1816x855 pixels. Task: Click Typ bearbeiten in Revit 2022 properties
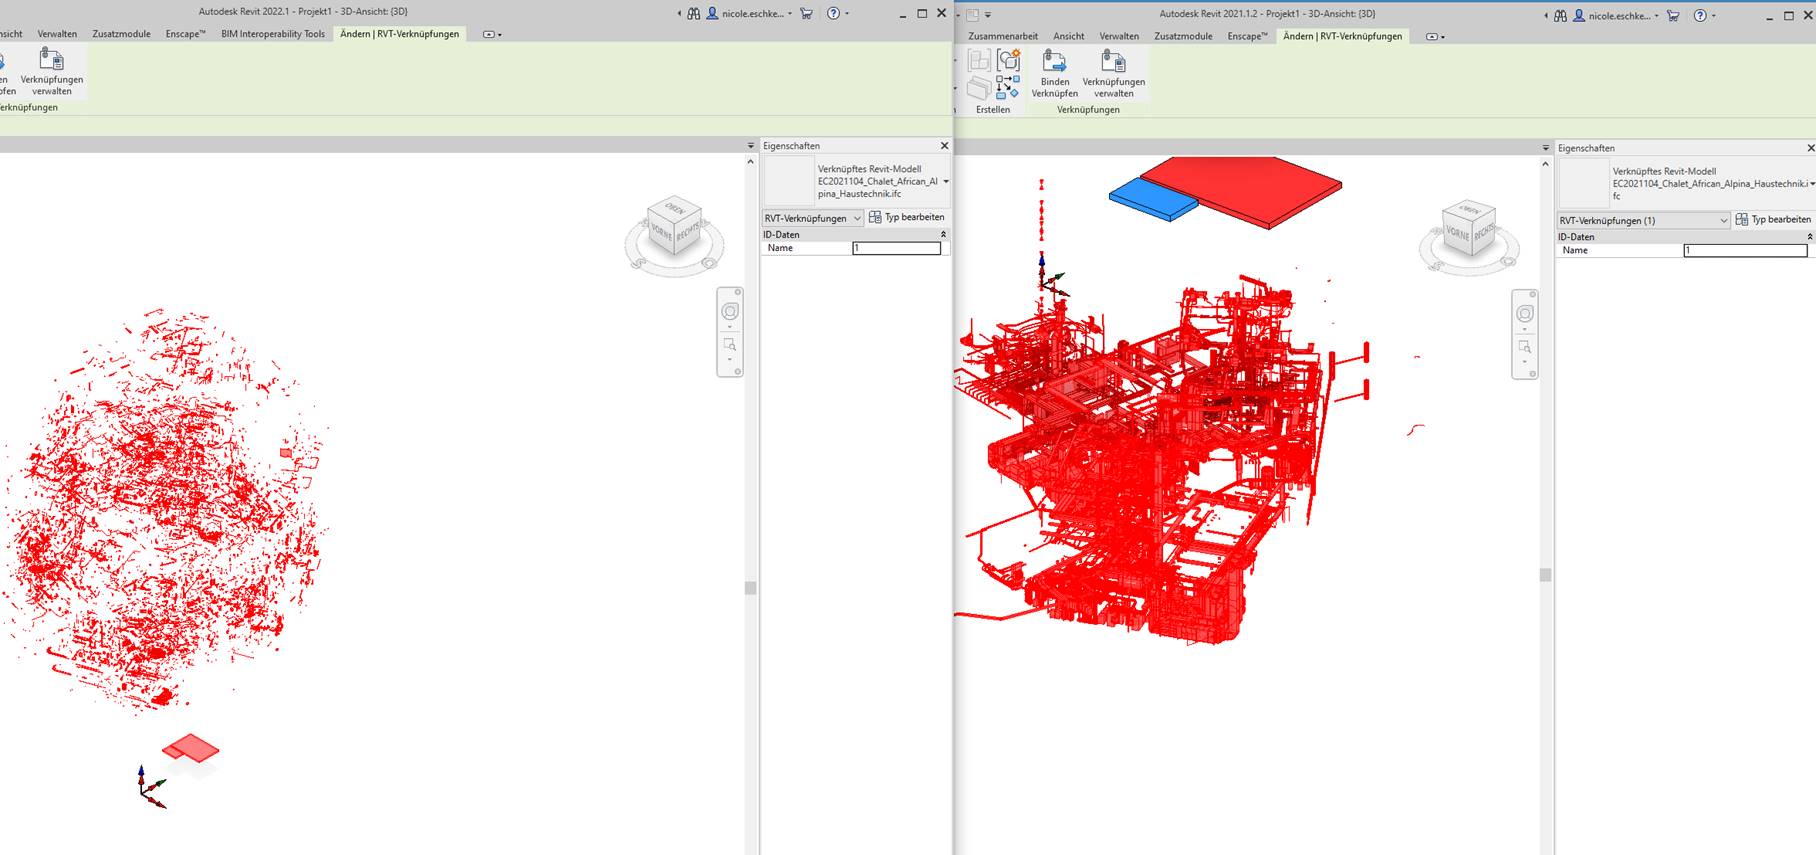click(x=906, y=217)
